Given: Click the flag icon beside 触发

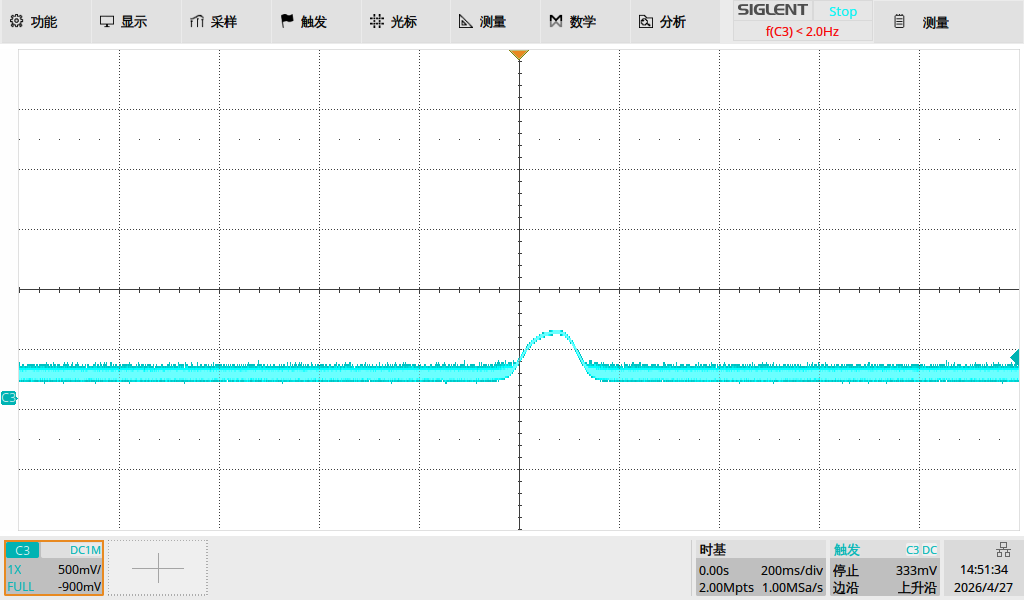Looking at the screenshot, I should pyautogui.click(x=287, y=21).
